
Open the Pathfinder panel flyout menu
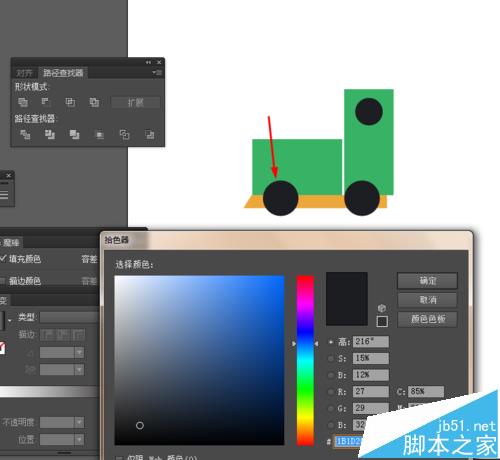click(157, 72)
